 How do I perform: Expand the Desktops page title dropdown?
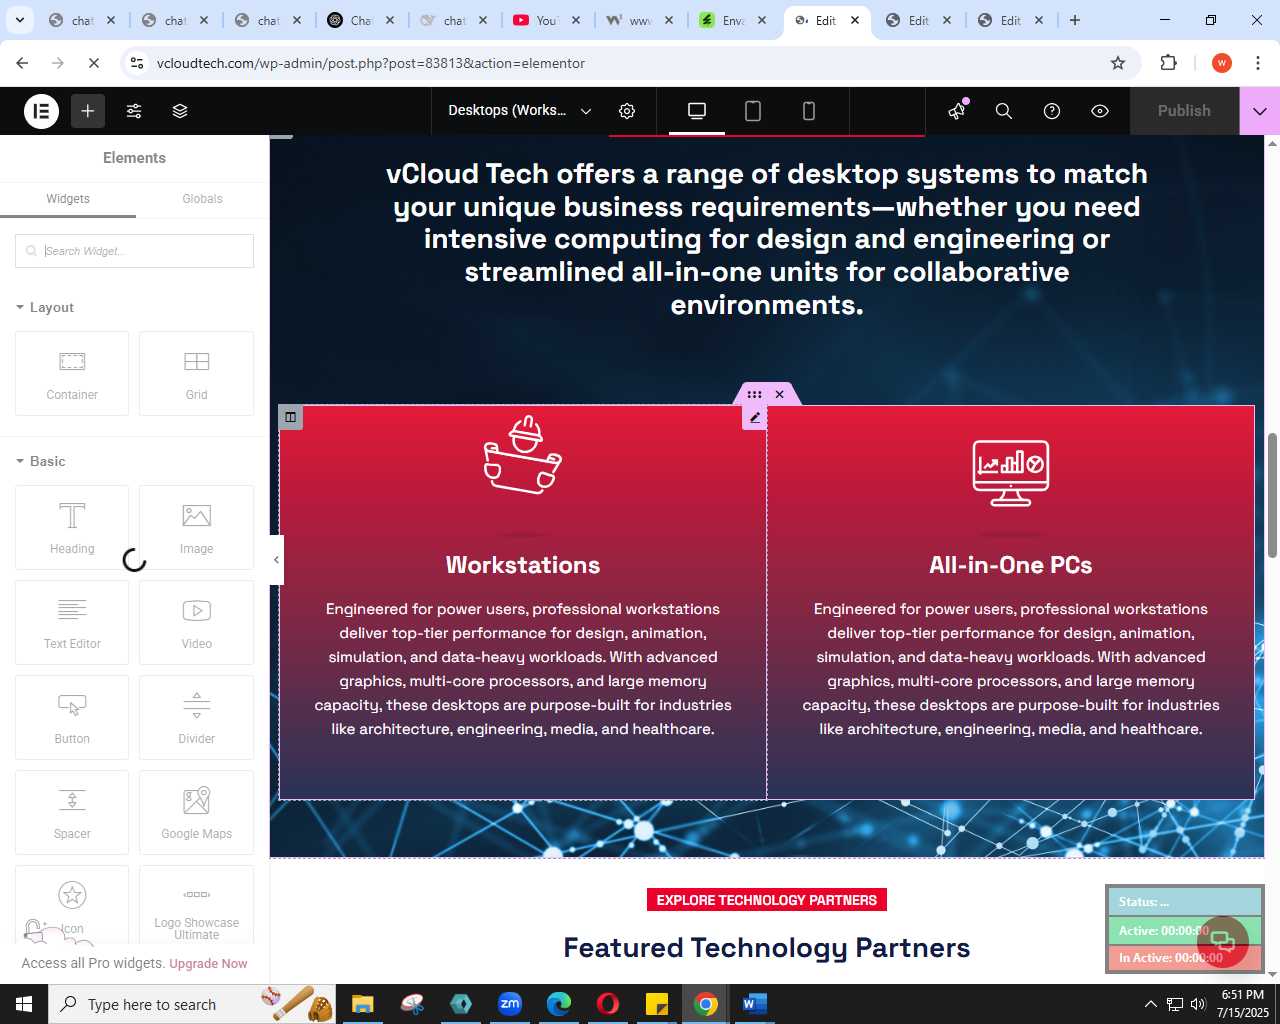[586, 111]
